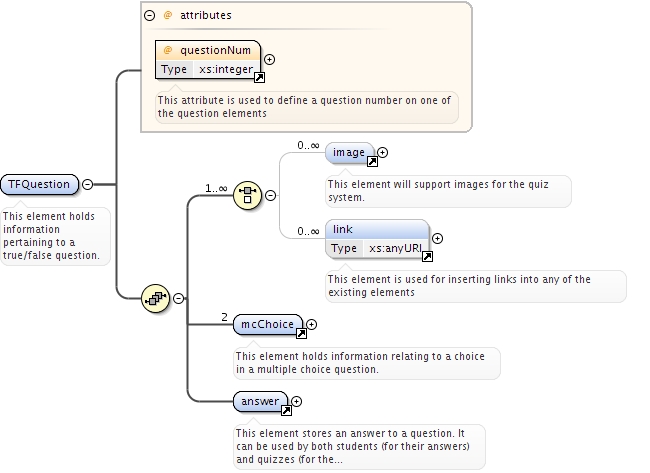Click the choice compositor icon labeled 1..∞
The height and width of the screenshot is (473, 650).
coord(247,195)
